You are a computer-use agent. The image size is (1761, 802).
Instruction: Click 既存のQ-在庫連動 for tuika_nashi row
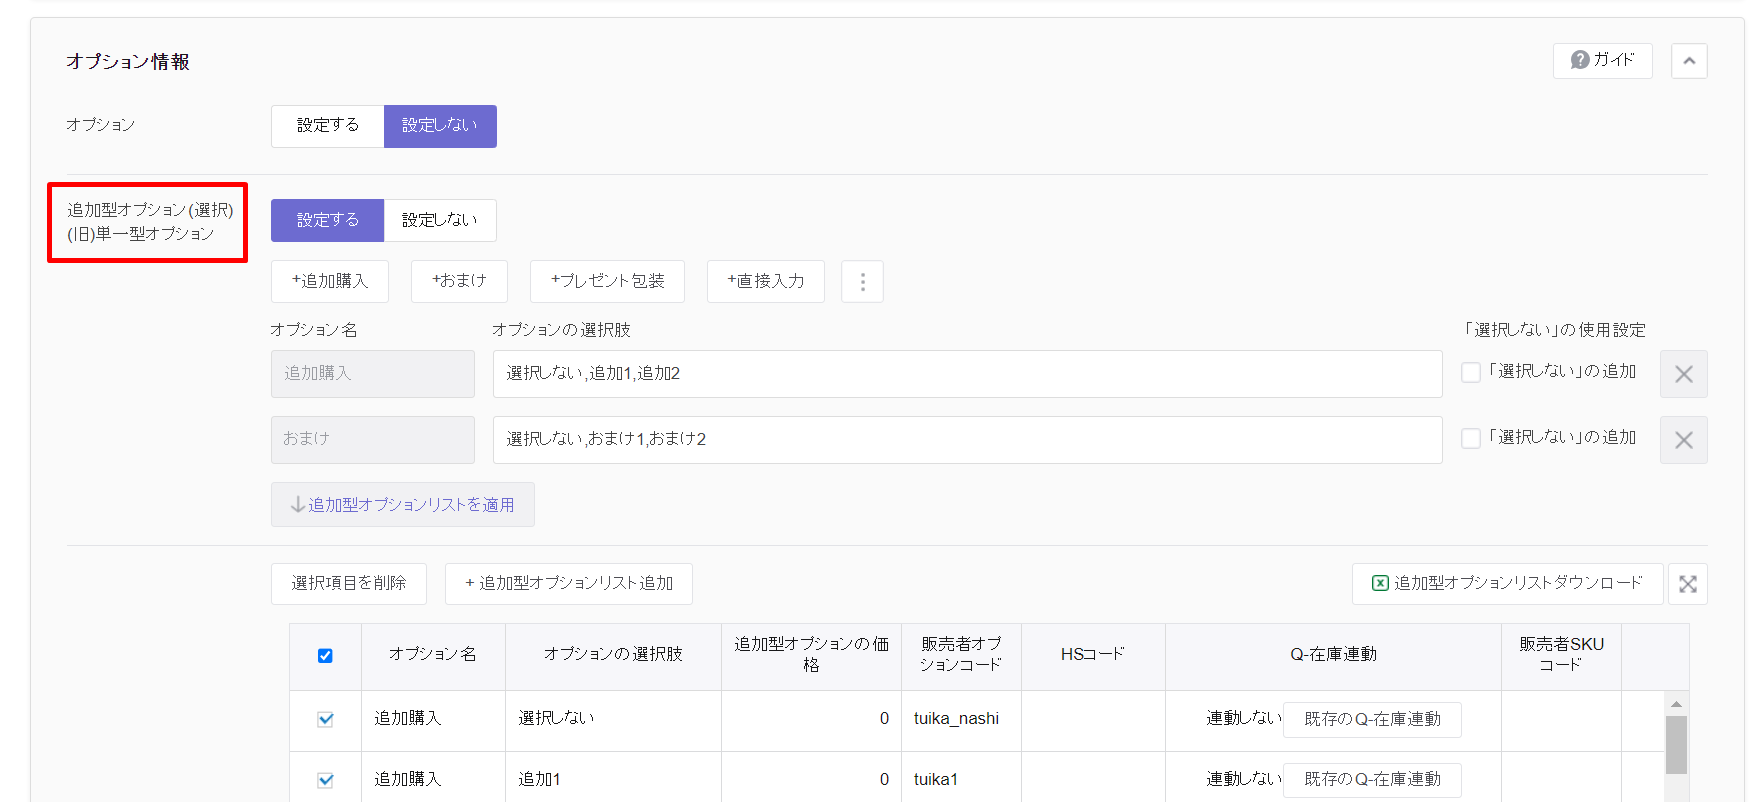pyautogui.click(x=1372, y=719)
